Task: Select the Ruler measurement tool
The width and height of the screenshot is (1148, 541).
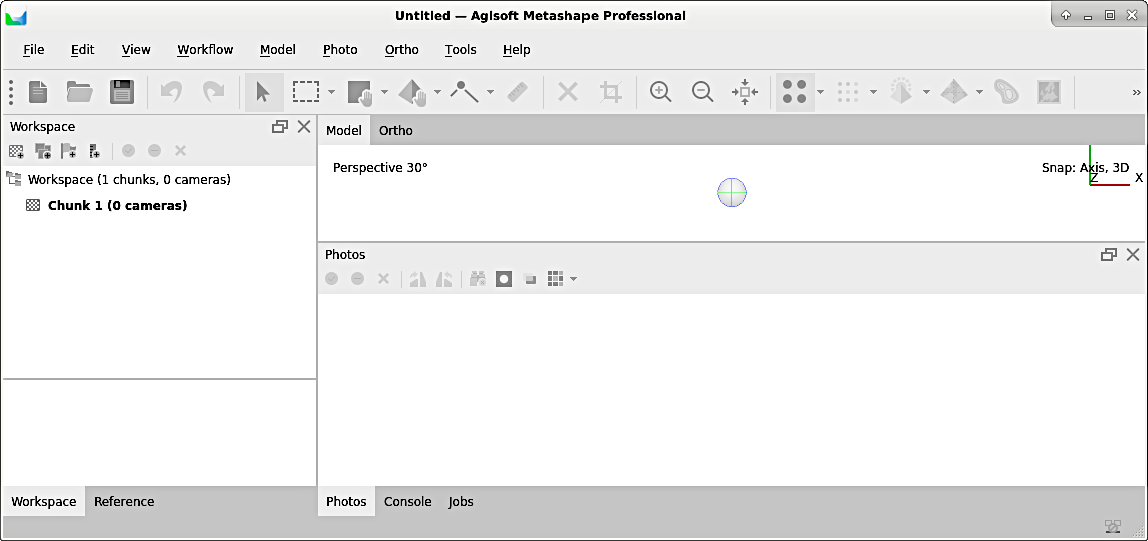Action: [518, 92]
